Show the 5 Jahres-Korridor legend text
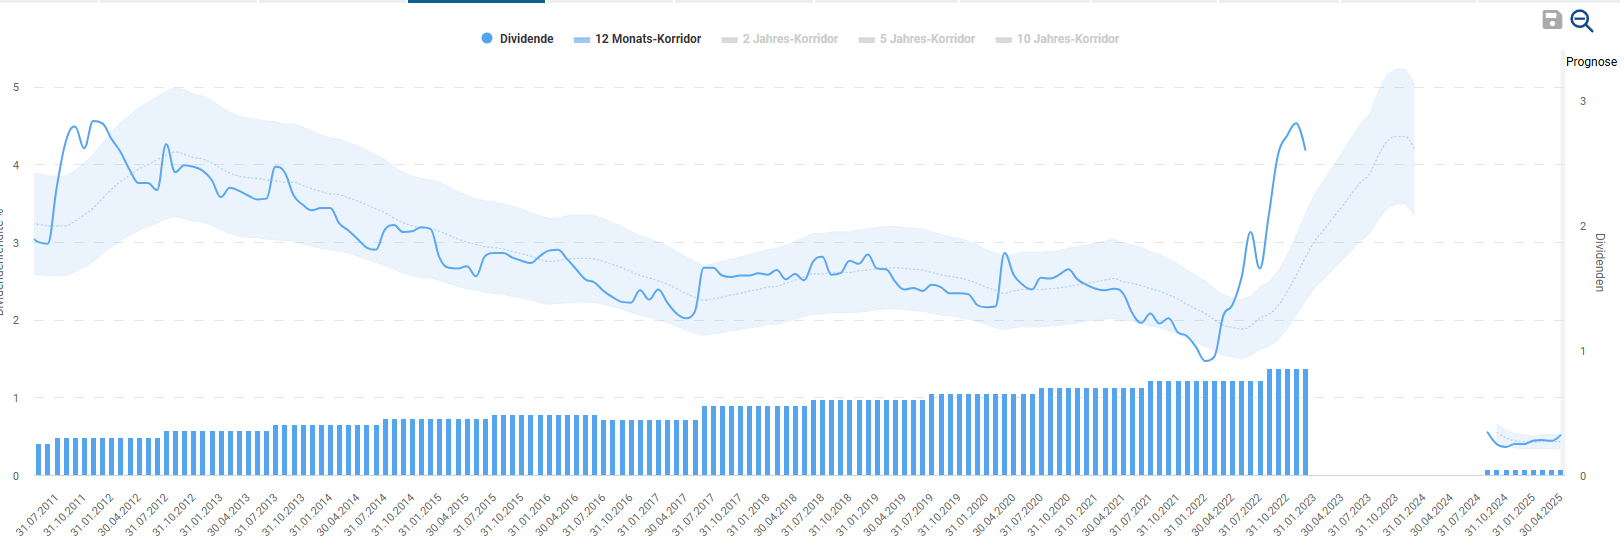The image size is (1624, 554). click(927, 39)
